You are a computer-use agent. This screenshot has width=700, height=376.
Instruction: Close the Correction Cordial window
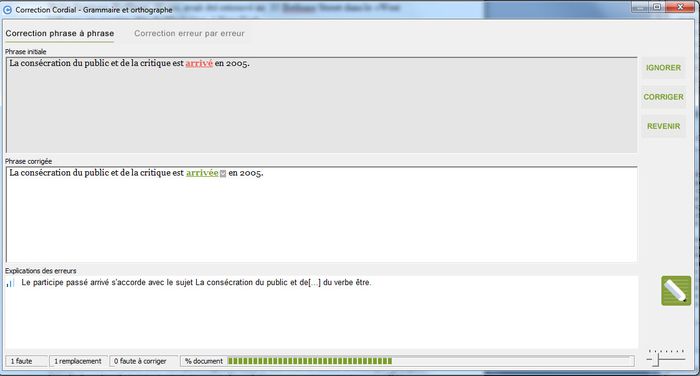(680, 7)
